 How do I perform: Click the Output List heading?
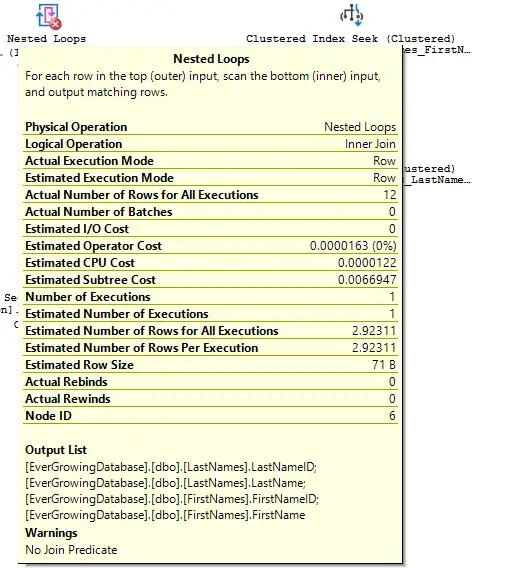[x=56, y=450]
